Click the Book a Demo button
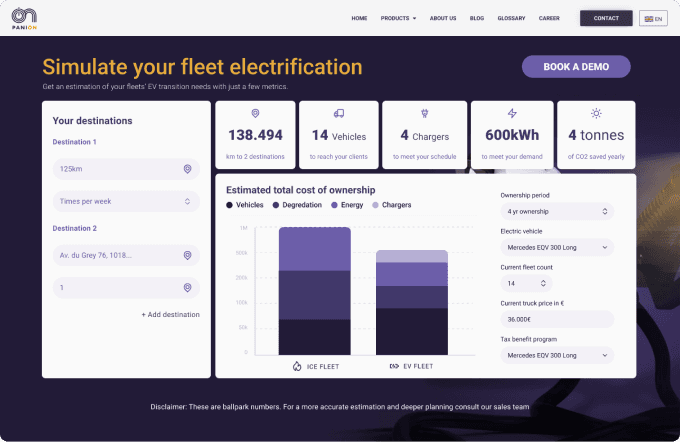Viewport: 680px width, 442px height. [x=576, y=66]
